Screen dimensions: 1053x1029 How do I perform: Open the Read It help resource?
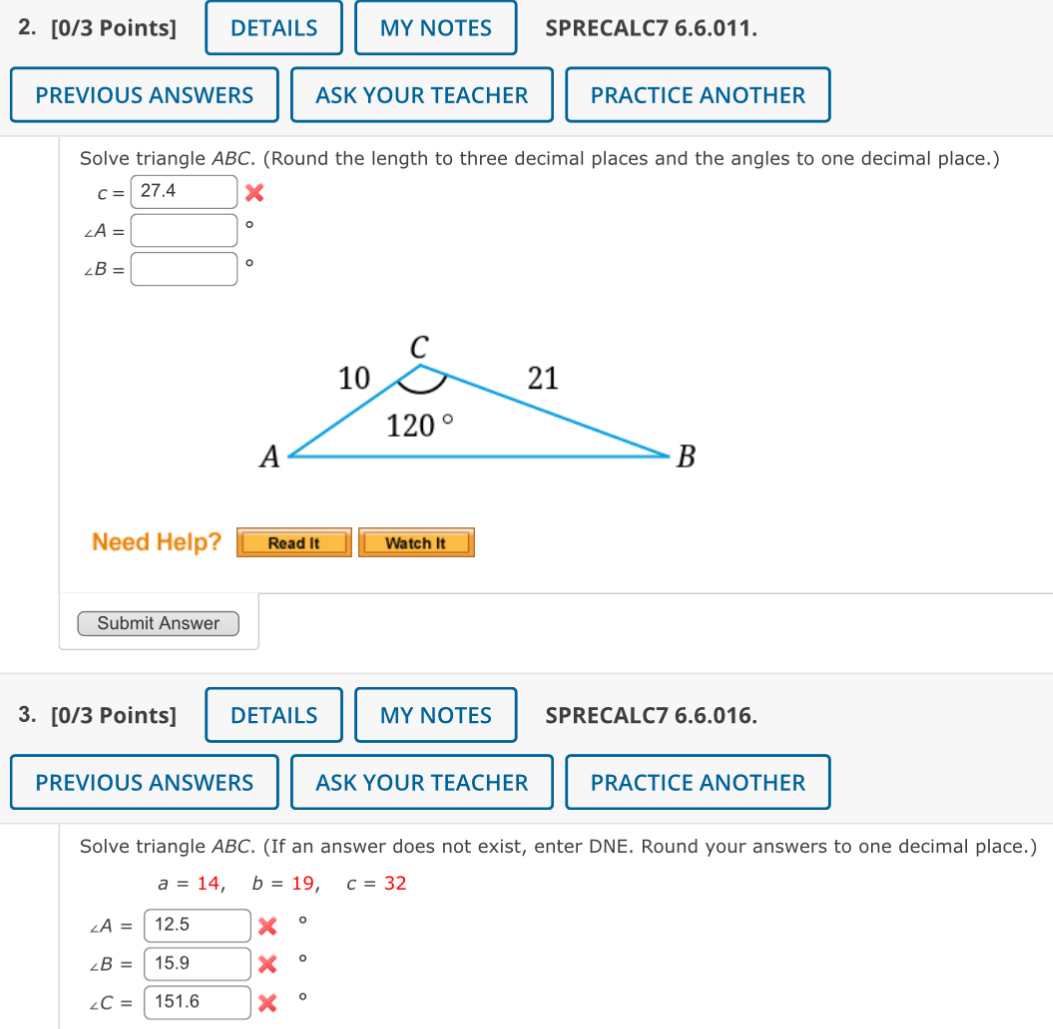[x=293, y=542]
